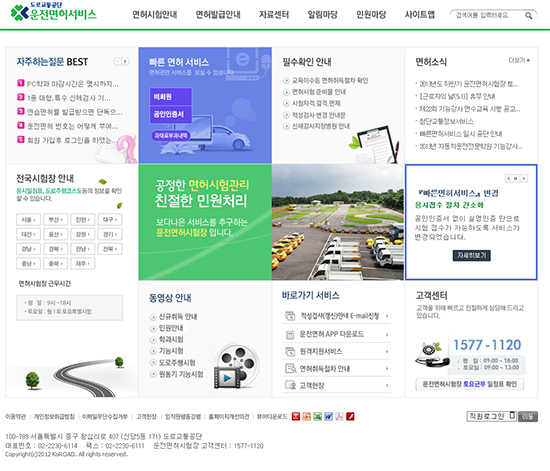Open the 면허시험안내 menu
550x471 pixels.
point(155,15)
